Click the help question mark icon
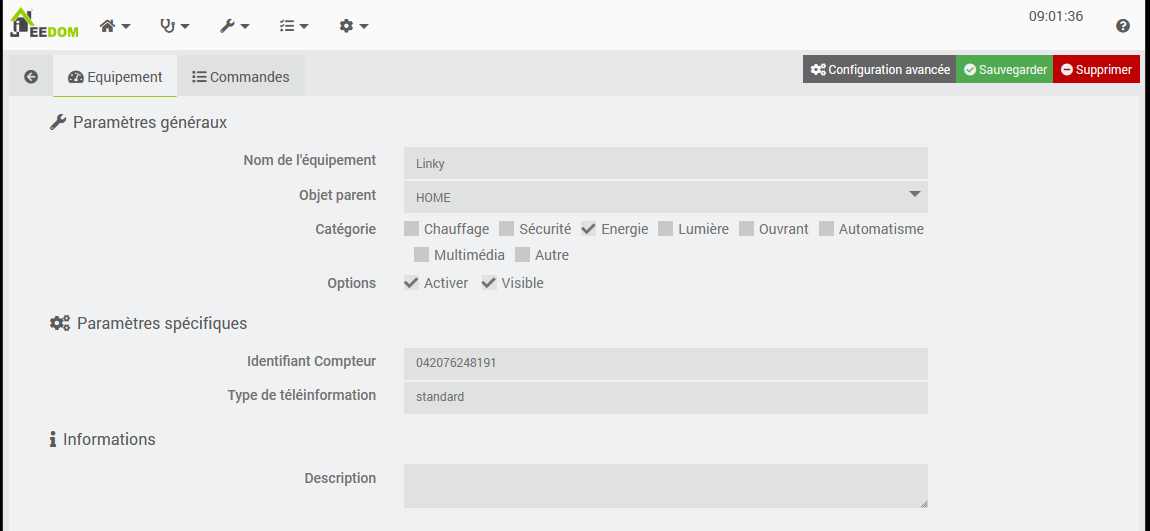This screenshot has height=531, width=1150. 1123,26
